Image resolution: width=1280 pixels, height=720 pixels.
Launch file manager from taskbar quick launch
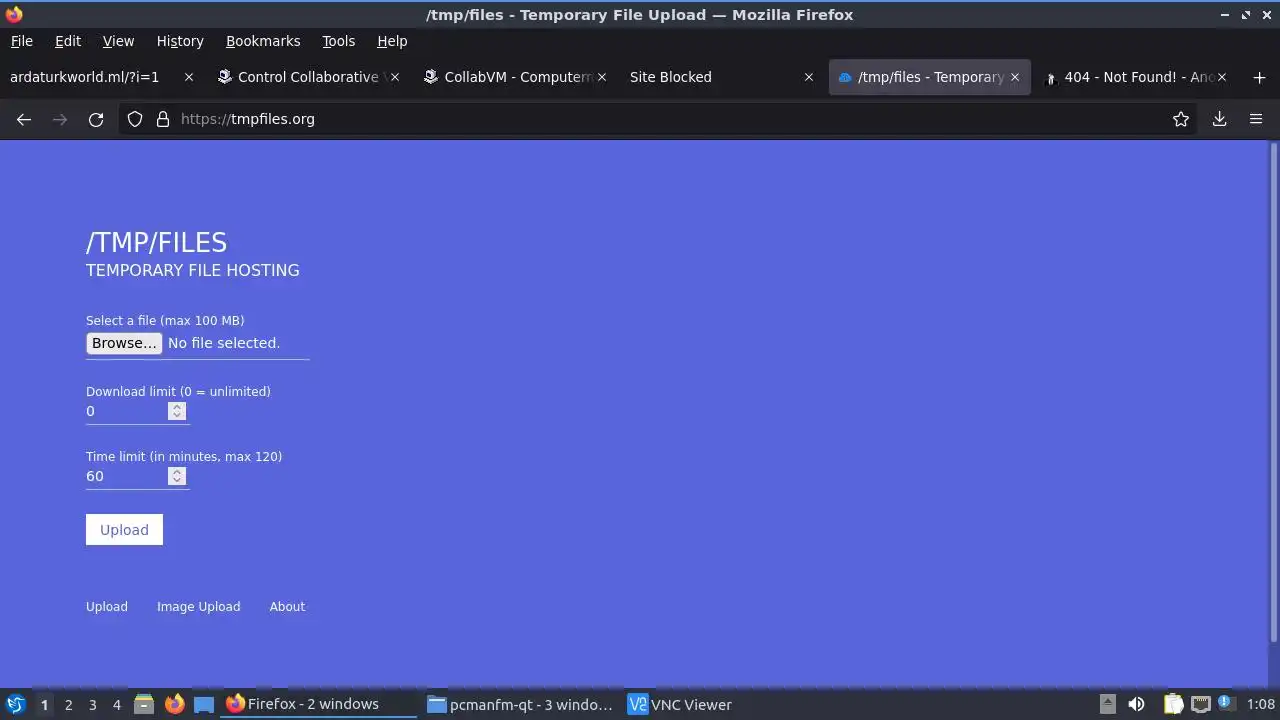144,705
